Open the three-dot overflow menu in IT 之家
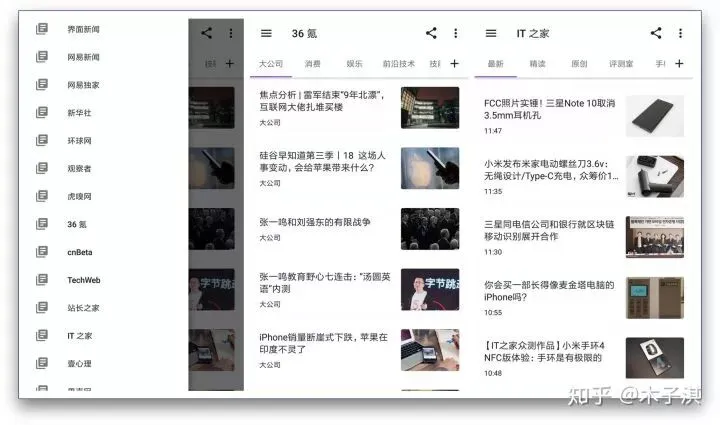The image size is (720, 425). point(681,33)
